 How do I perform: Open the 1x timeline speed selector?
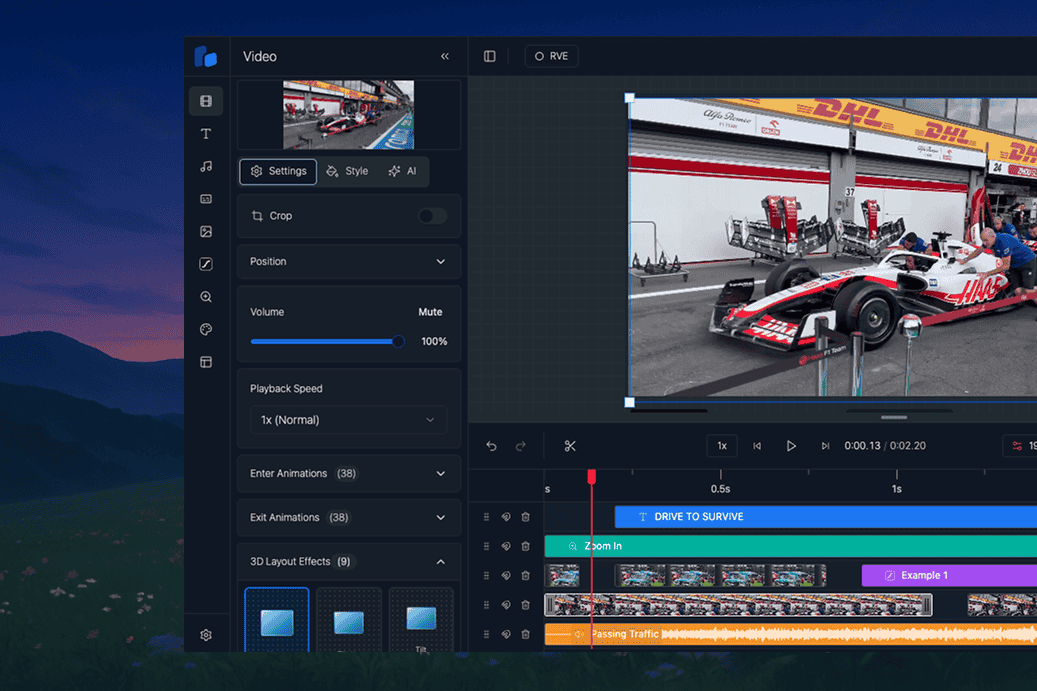pyautogui.click(x=722, y=446)
